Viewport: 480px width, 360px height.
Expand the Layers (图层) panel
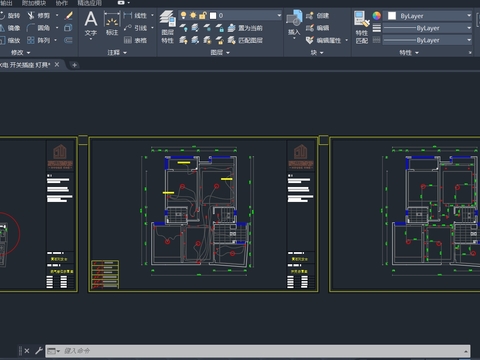pyautogui.click(x=220, y=52)
